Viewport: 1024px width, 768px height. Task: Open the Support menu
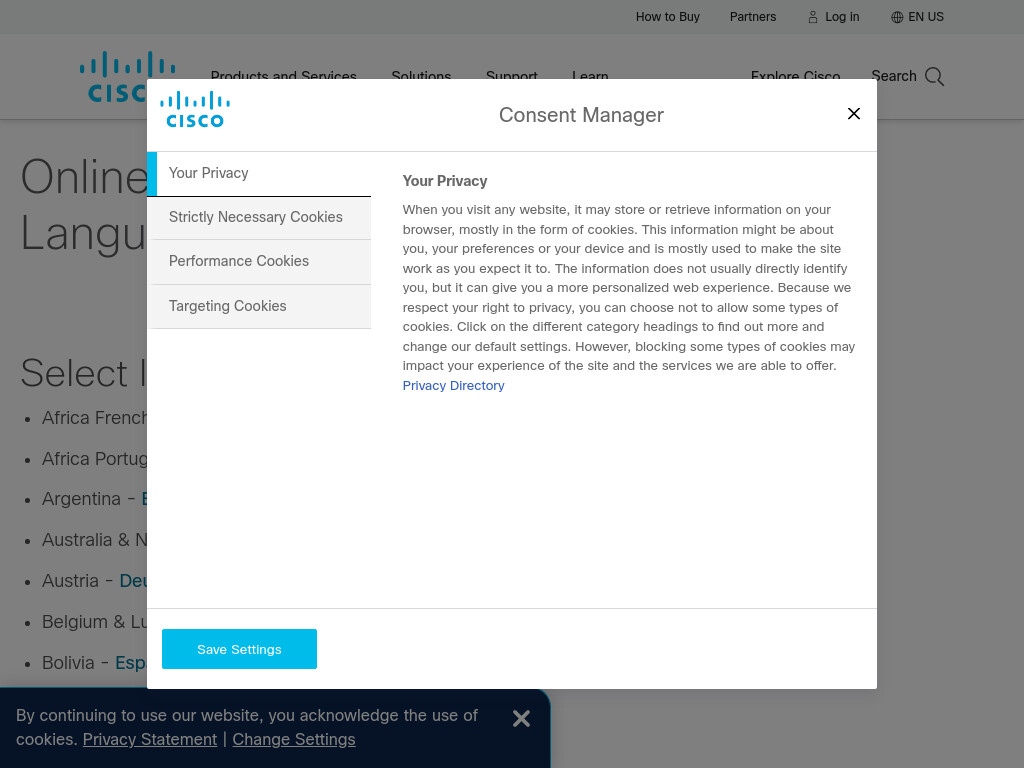tap(511, 74)
